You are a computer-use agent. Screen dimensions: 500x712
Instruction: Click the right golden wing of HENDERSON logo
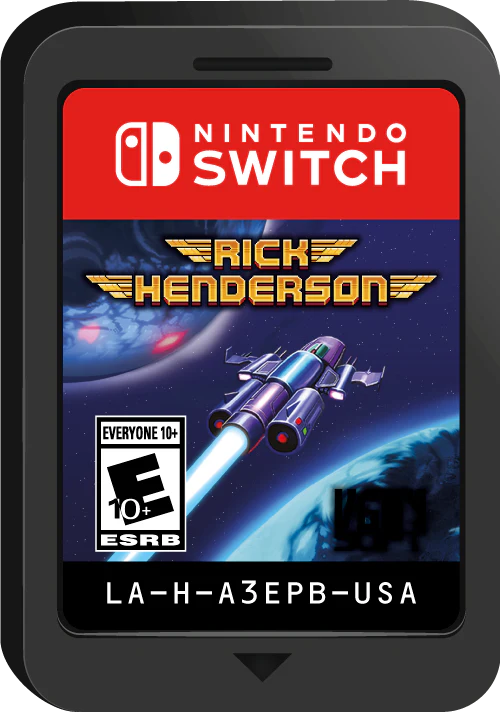(x=412, y=286)
